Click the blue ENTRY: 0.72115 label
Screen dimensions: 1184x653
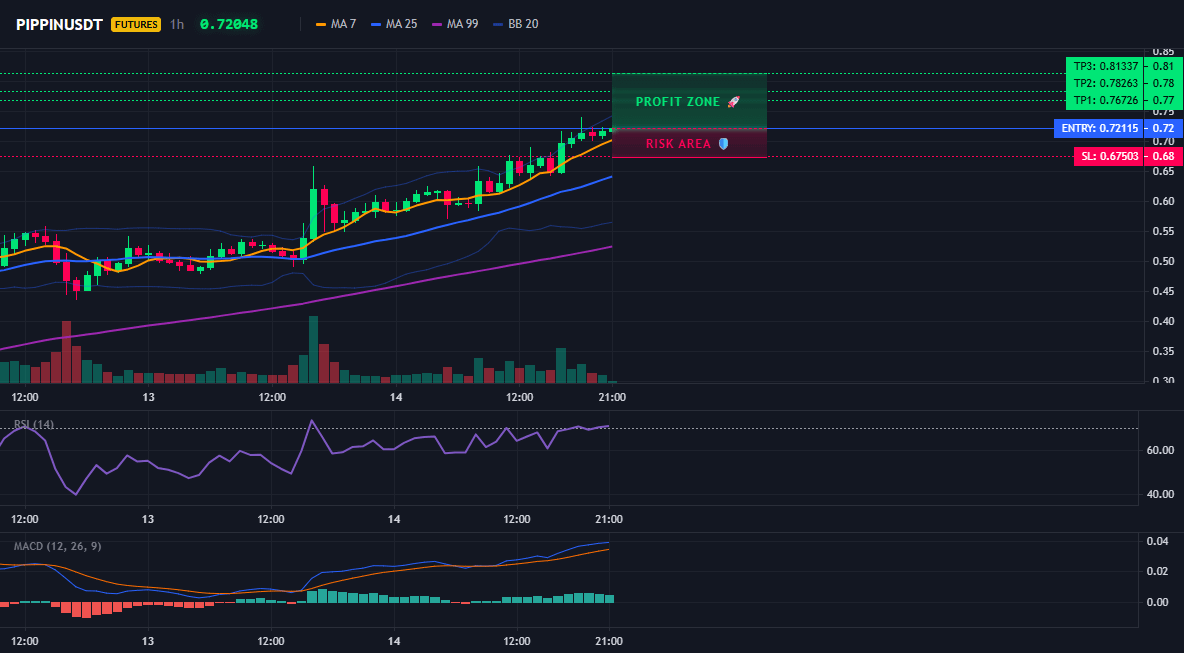pyautogui.click(x=1099, y=128)
